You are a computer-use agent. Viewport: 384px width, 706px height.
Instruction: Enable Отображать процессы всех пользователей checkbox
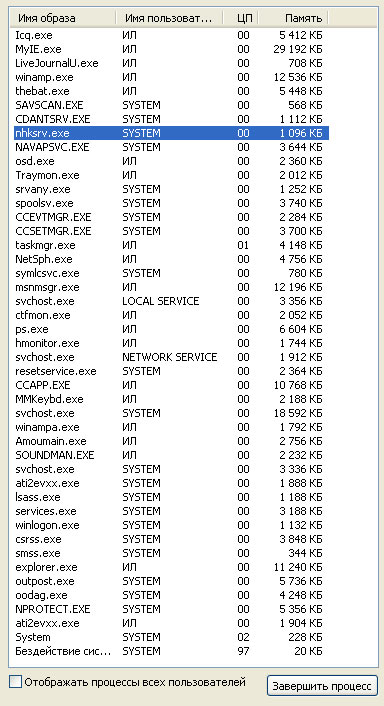click(15, 682)
